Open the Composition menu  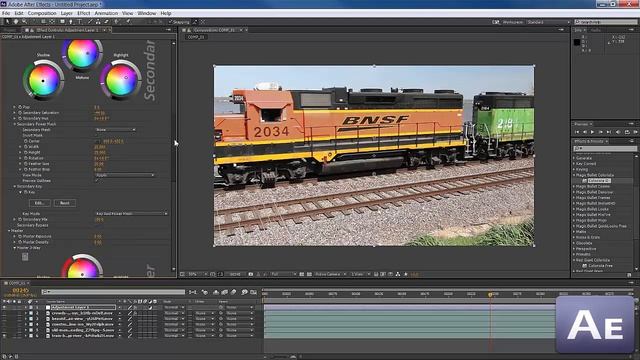click(x=42, y=13)
